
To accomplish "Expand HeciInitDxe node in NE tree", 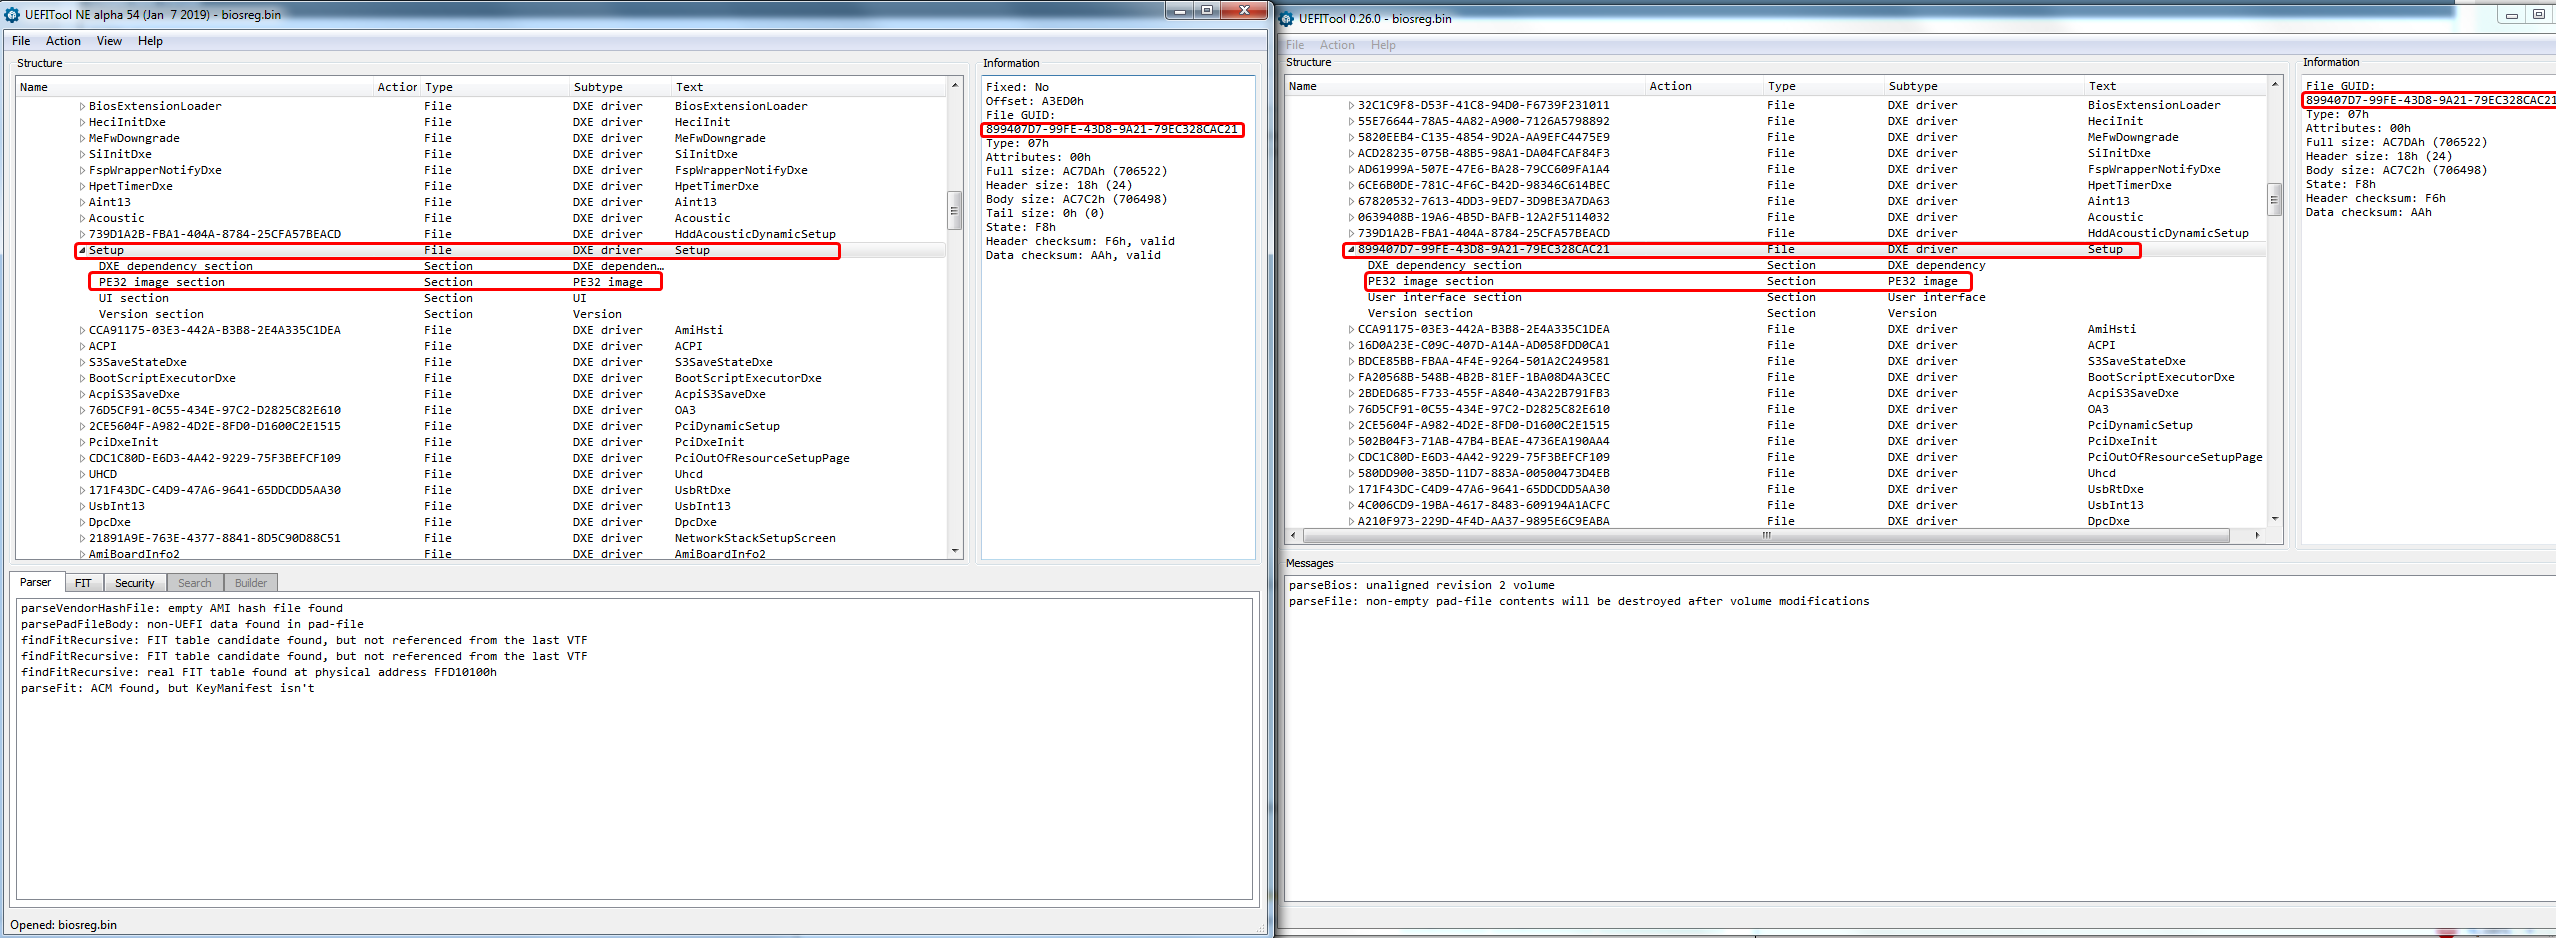I will pyautogui.click(x=82, y=122).
